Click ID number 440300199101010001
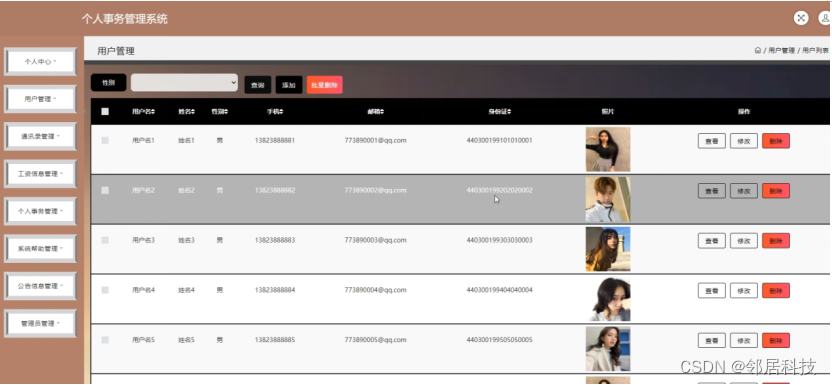 point(499,141)
